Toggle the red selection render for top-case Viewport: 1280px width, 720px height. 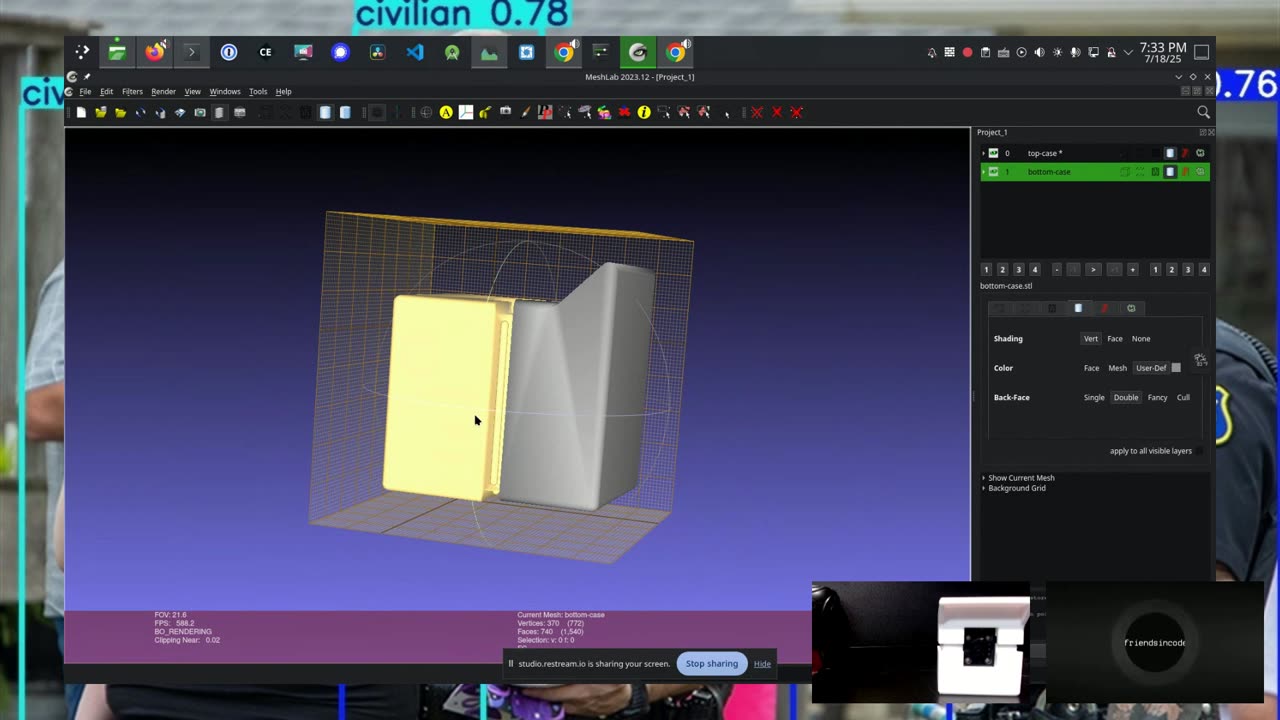pyautogui.click(x=1185, y=153)
